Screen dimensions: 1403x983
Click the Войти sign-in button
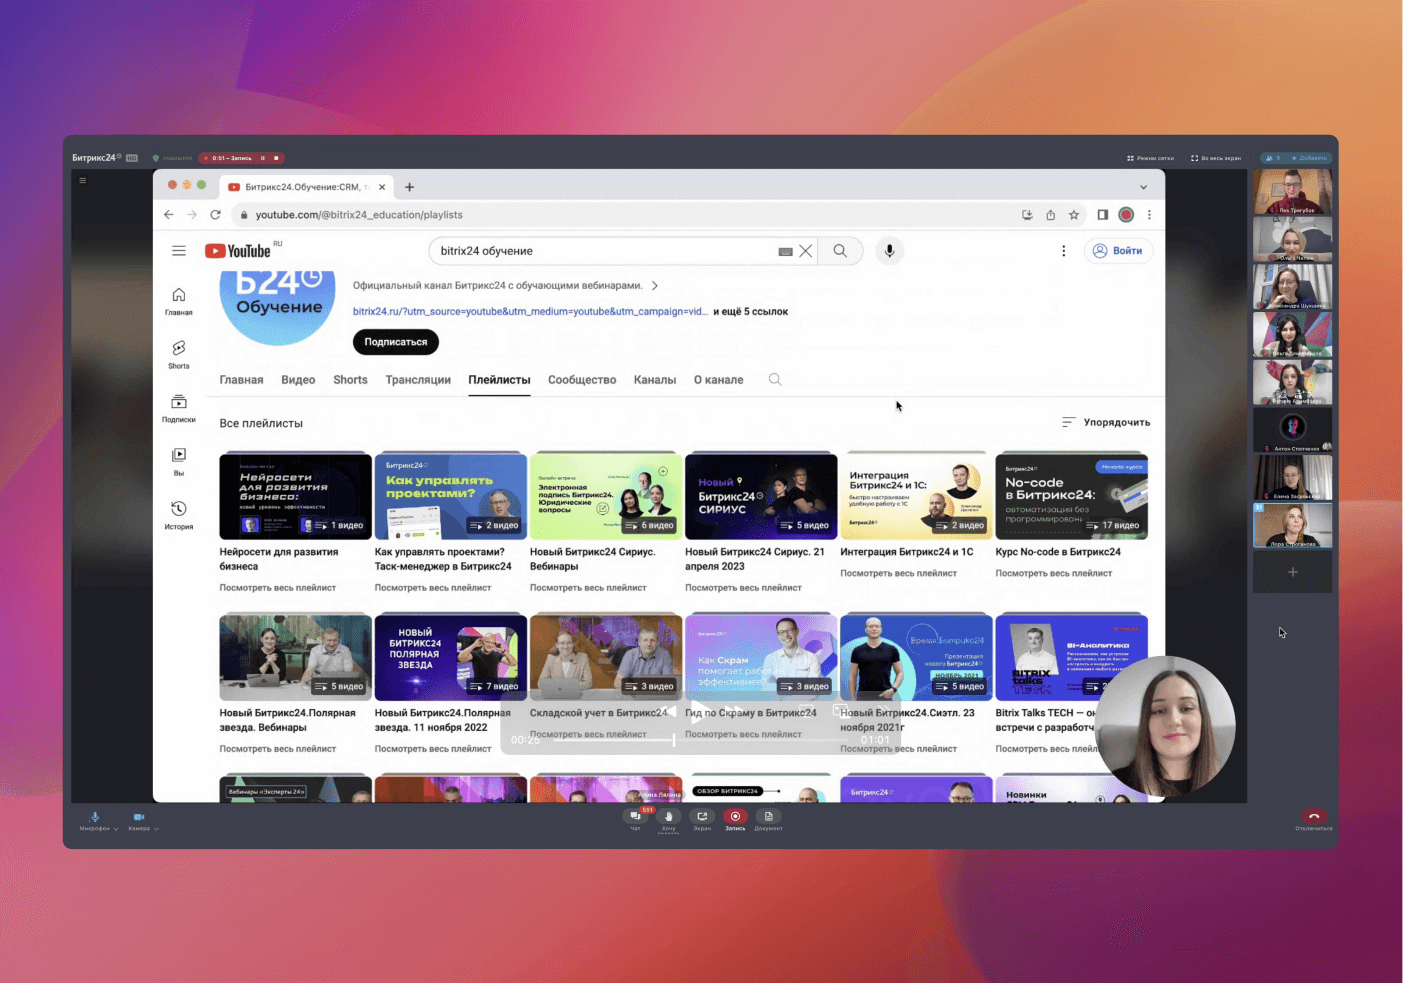1118,251
